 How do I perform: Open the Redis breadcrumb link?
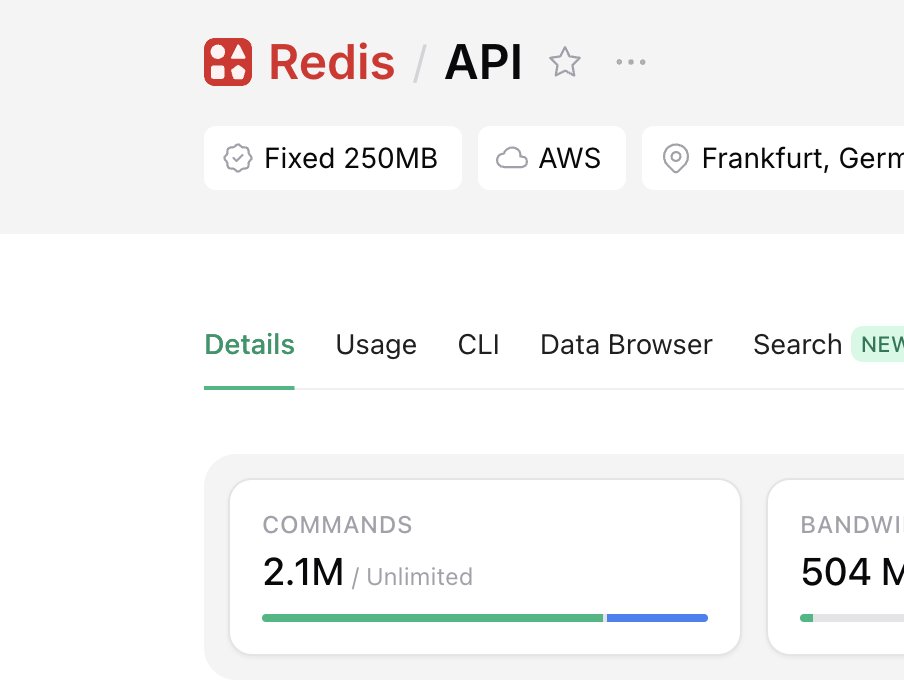pos(332,62)
